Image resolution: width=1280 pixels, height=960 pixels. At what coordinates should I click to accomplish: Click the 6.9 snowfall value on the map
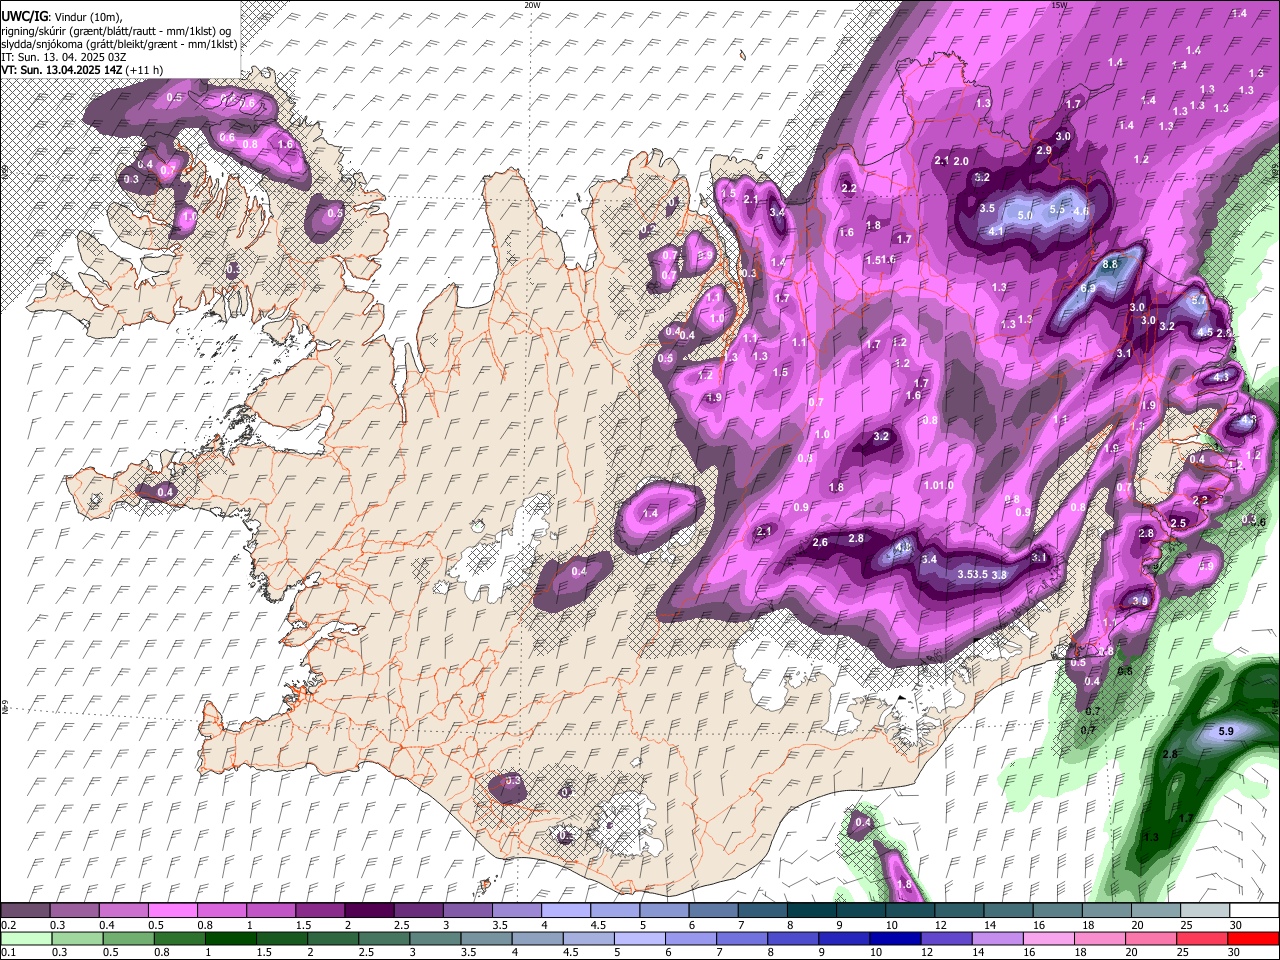(1089, 288)
